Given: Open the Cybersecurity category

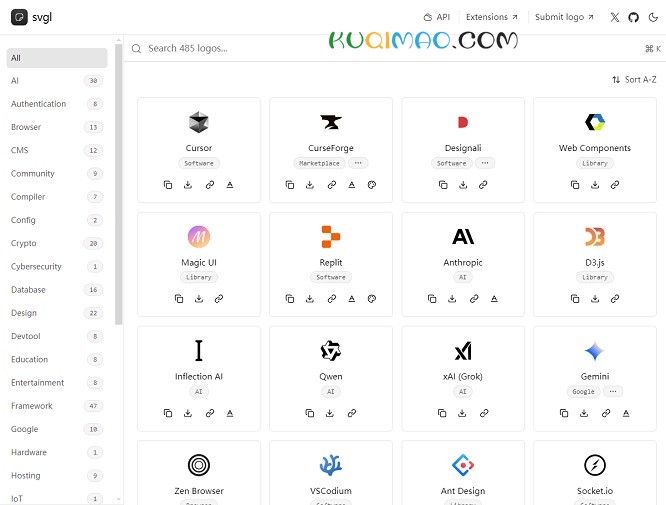Looking at the screenshot, I should tap(57, 266).
